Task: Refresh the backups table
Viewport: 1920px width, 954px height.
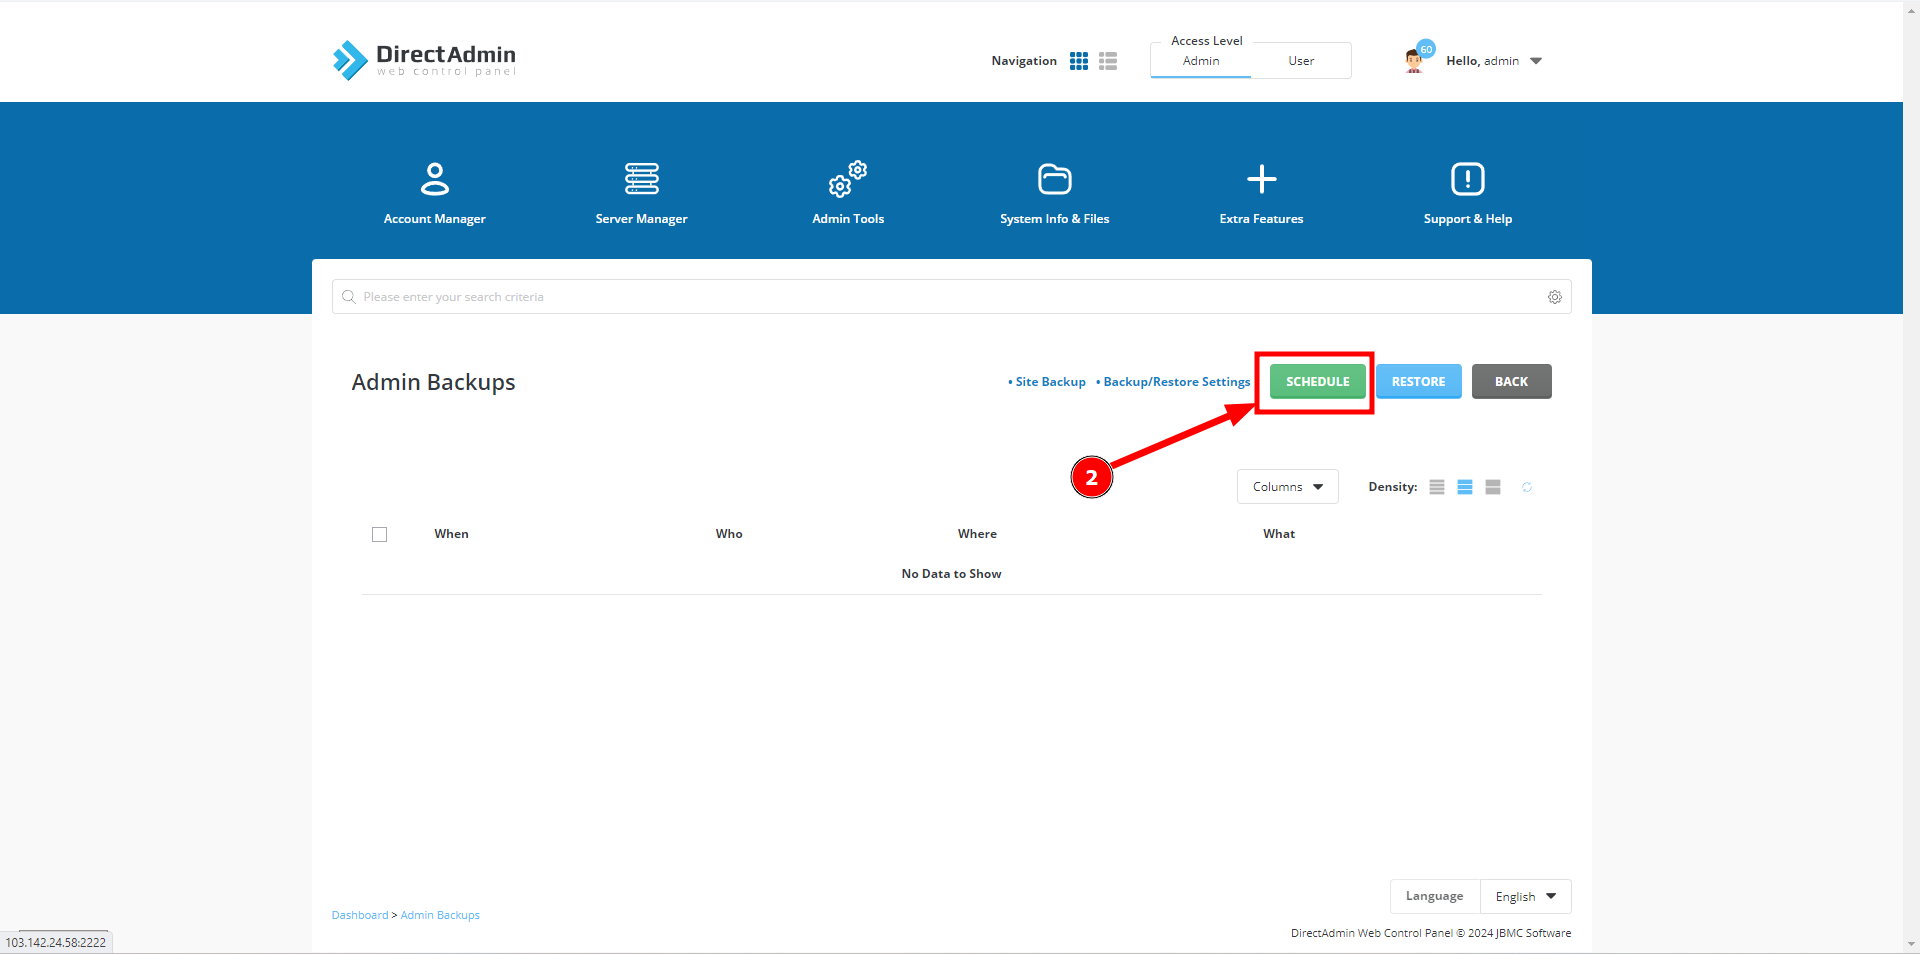Action: [1527, 487]
